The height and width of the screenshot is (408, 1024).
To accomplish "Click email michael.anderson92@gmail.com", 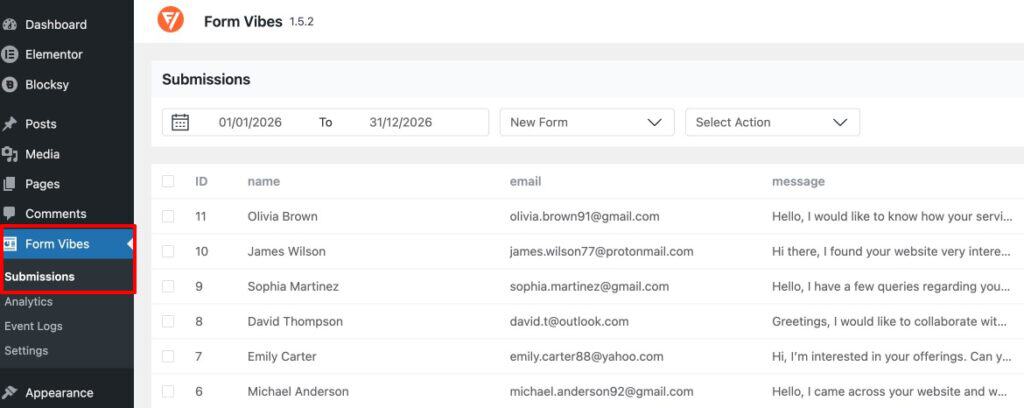I will (601, 392).
